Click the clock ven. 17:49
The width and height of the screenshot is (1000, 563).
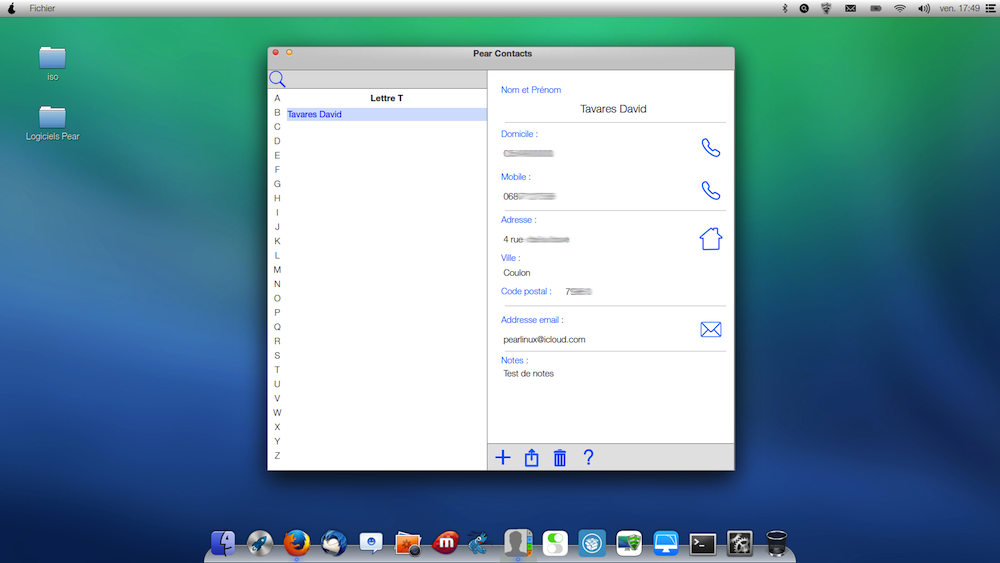[x=959, y=8]
